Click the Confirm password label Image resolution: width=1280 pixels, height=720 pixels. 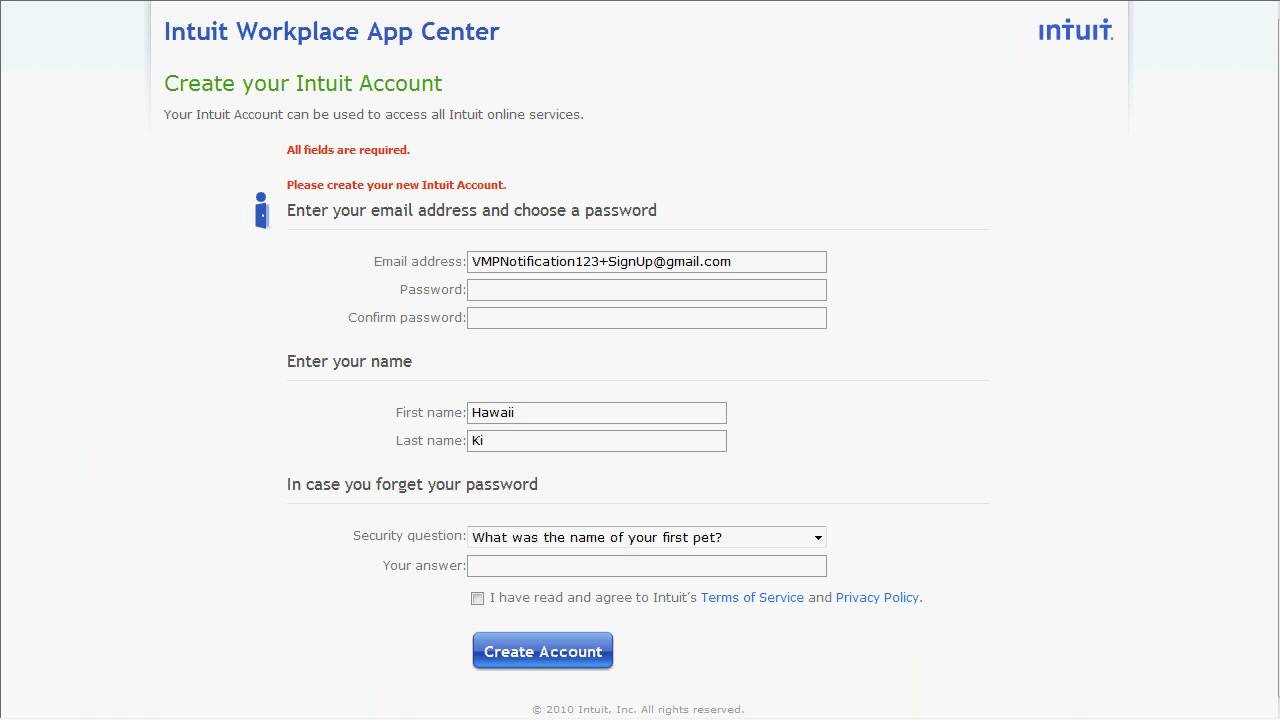pos(407,317)
